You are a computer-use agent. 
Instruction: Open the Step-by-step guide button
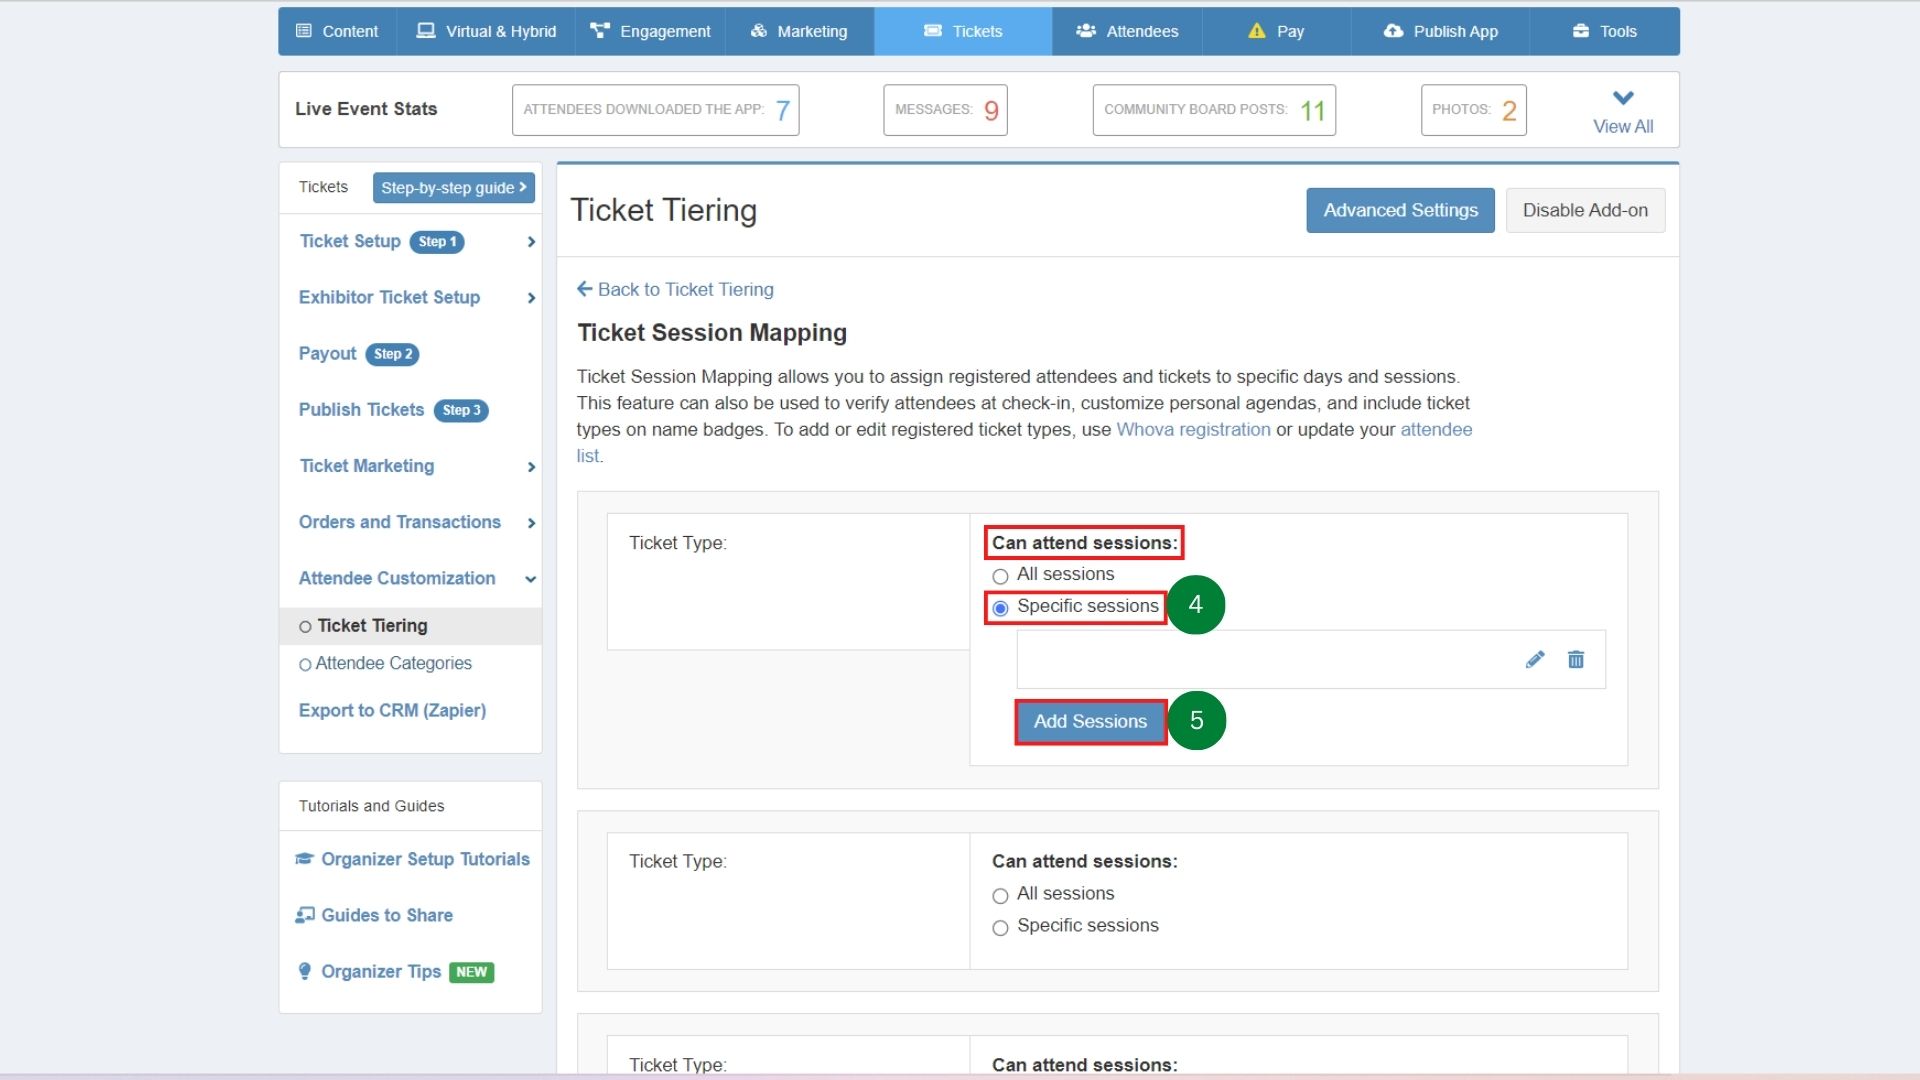[x=454, y=187]
